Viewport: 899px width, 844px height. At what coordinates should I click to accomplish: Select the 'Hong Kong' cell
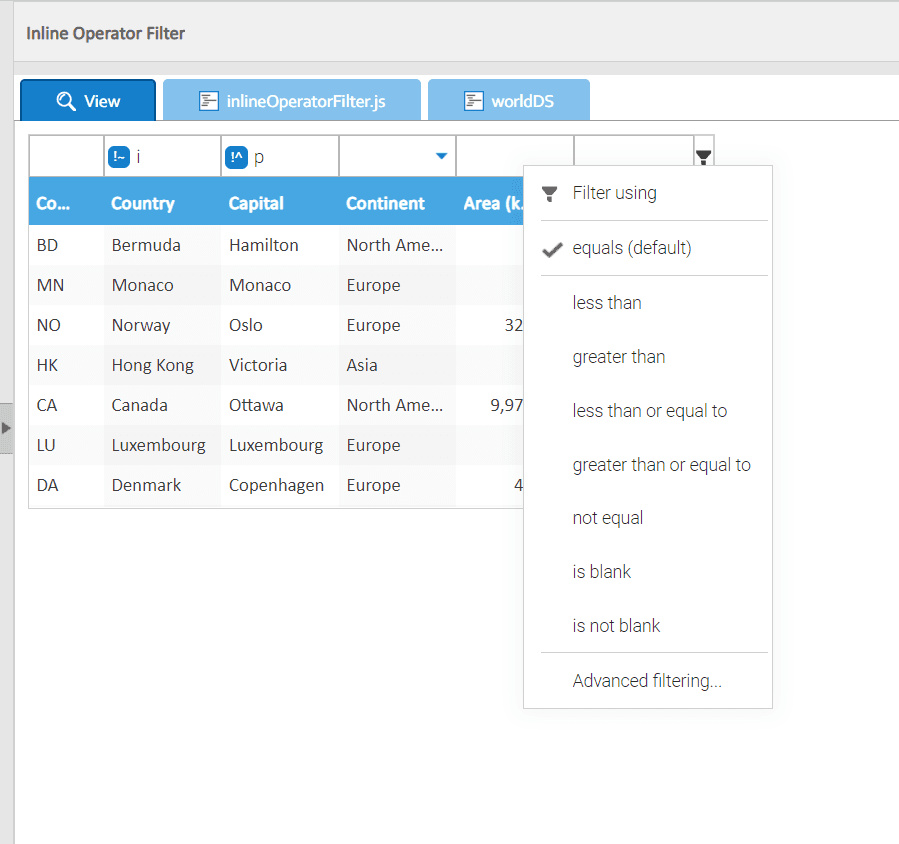tap(162, 365)
